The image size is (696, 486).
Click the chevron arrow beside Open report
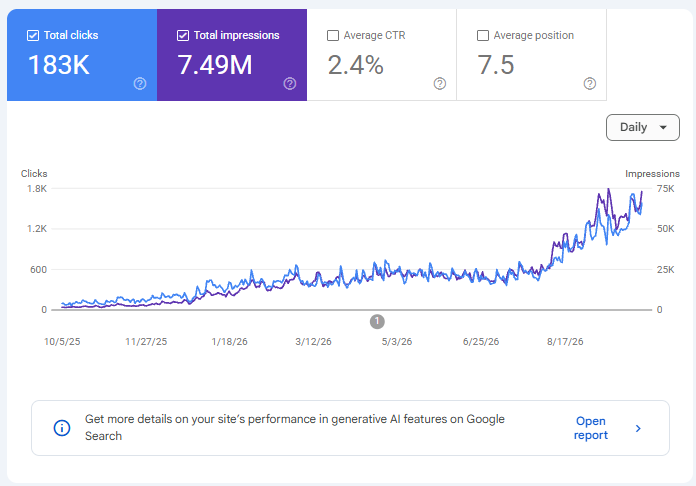638,428
